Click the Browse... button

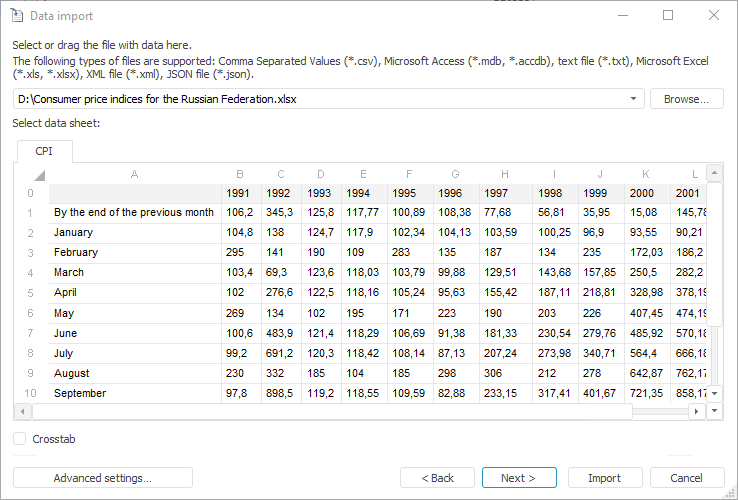coord(686,99)
